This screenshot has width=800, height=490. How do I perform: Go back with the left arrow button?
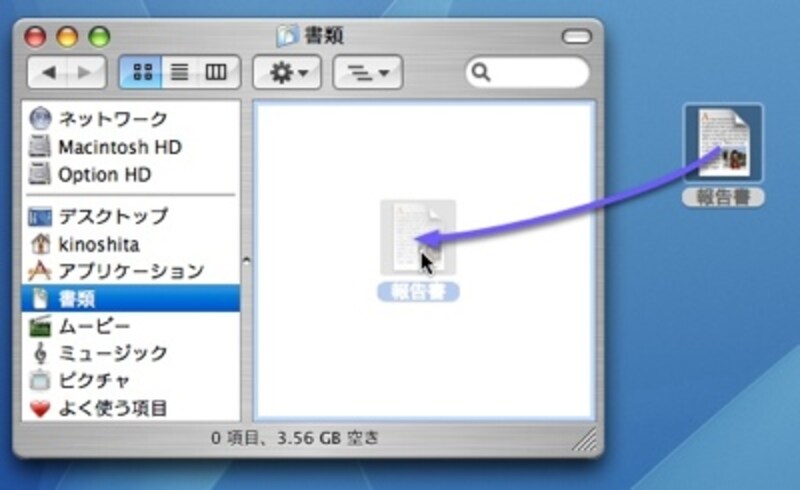click(x=47, y=72)
